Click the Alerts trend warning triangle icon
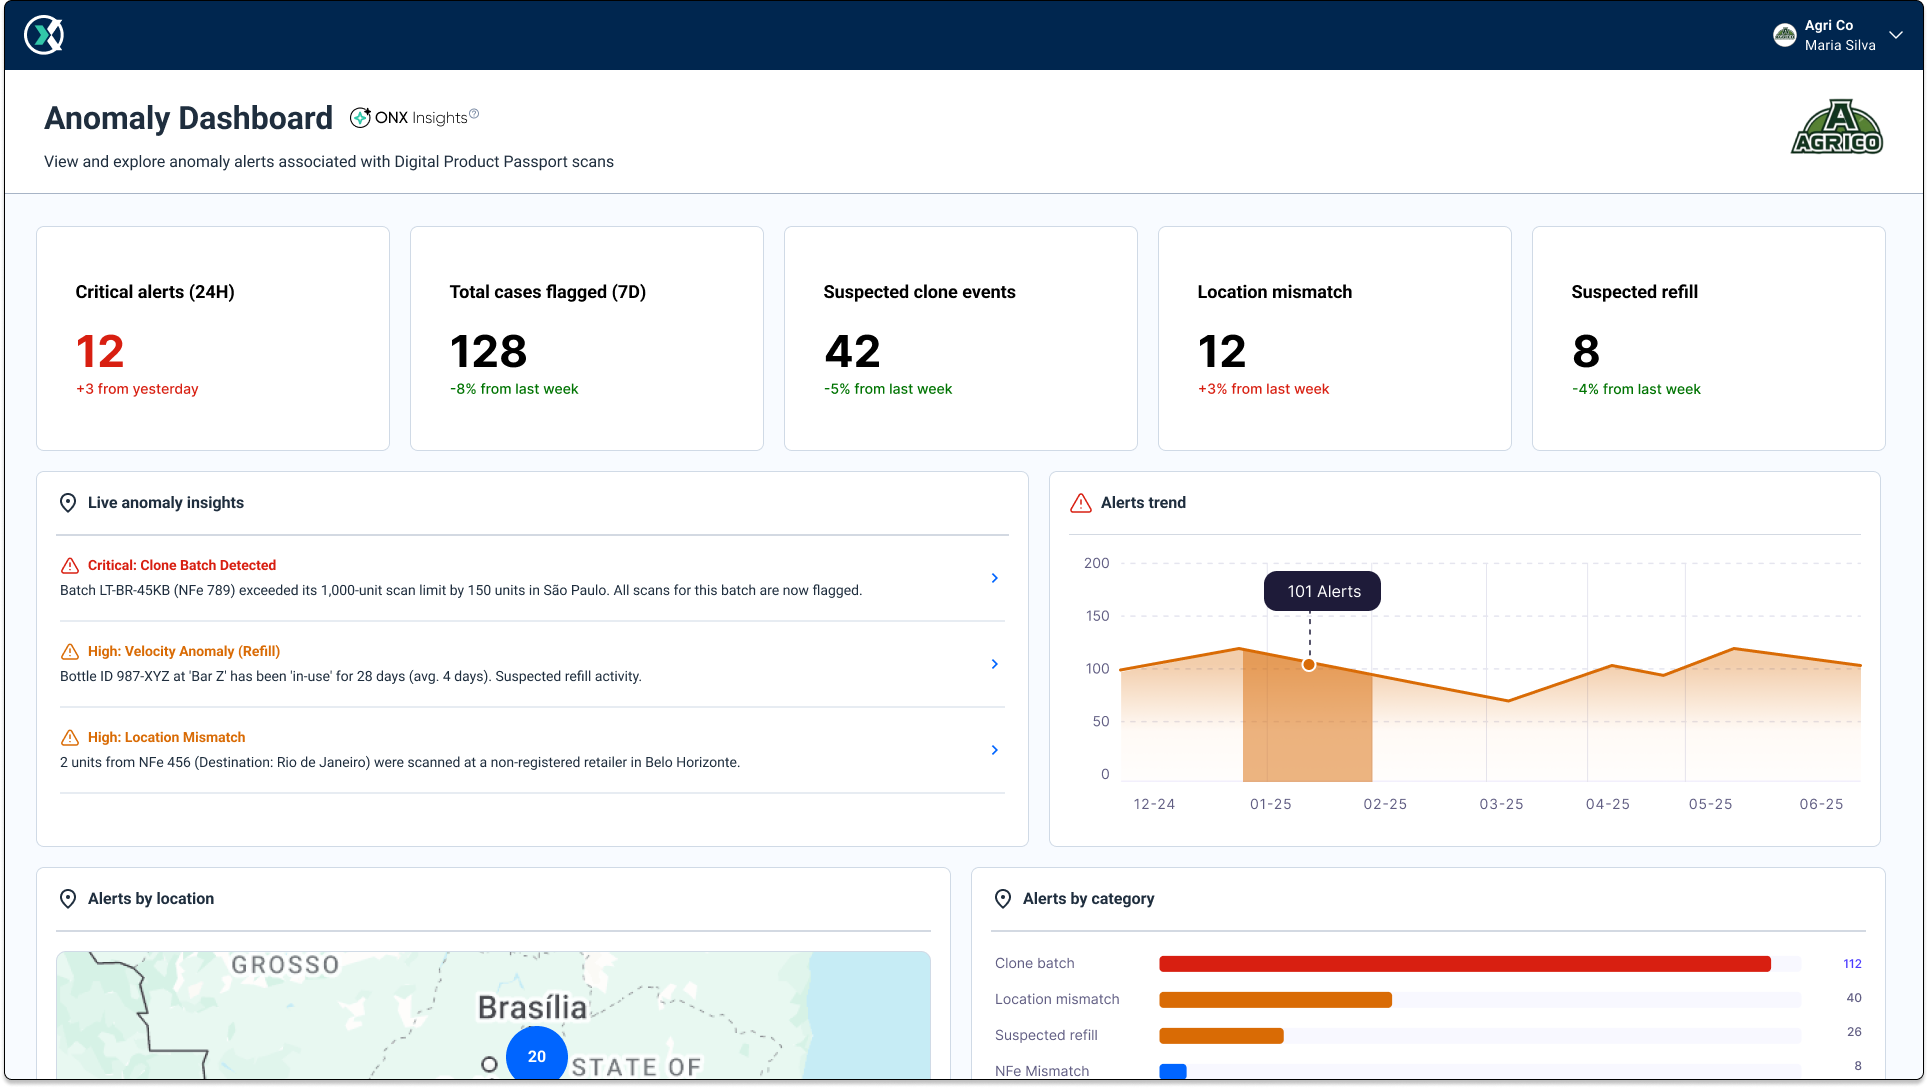Image resolution: width=1928 pixels, height=1088 pixels. pyautogui.click(x=1080, y=502)
